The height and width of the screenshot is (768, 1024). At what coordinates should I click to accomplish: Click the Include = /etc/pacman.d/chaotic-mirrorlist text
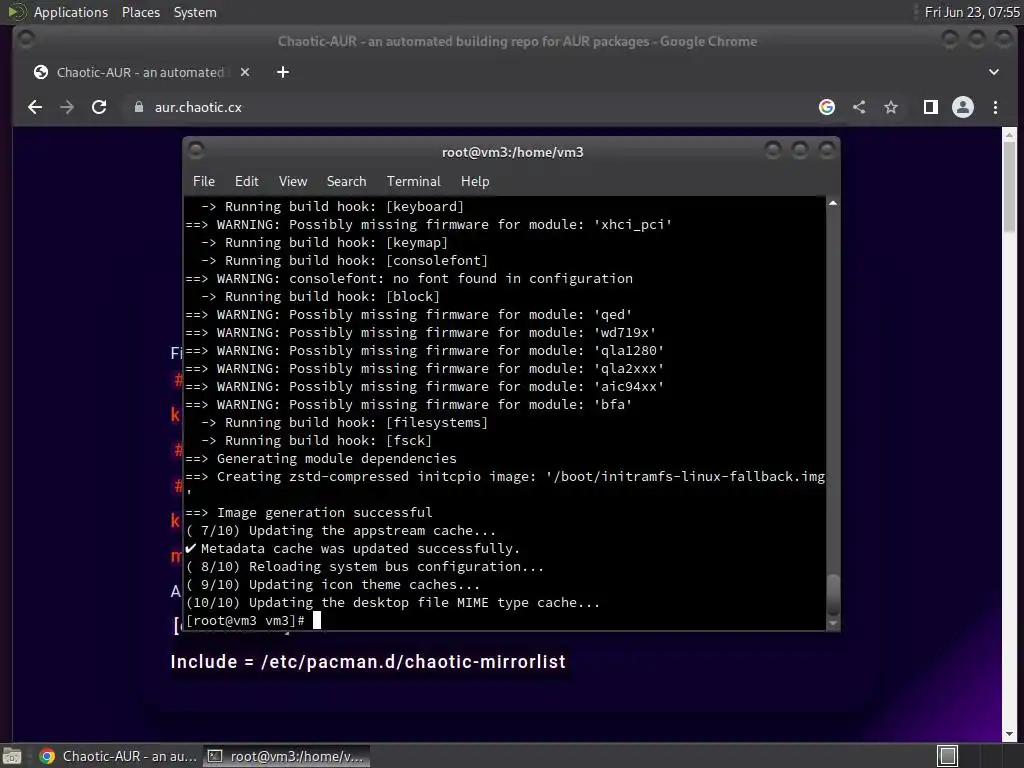[368, 662]
